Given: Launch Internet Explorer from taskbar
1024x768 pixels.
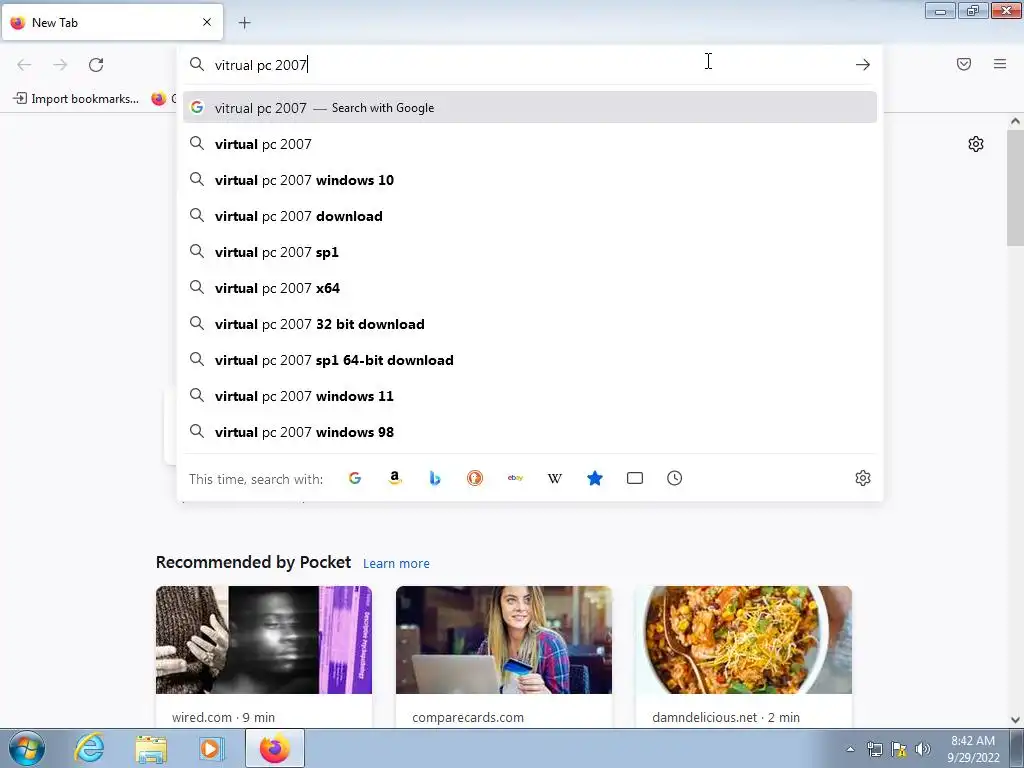Looking at the screenshot, I should pyautogui.click(x=88, y=748).
